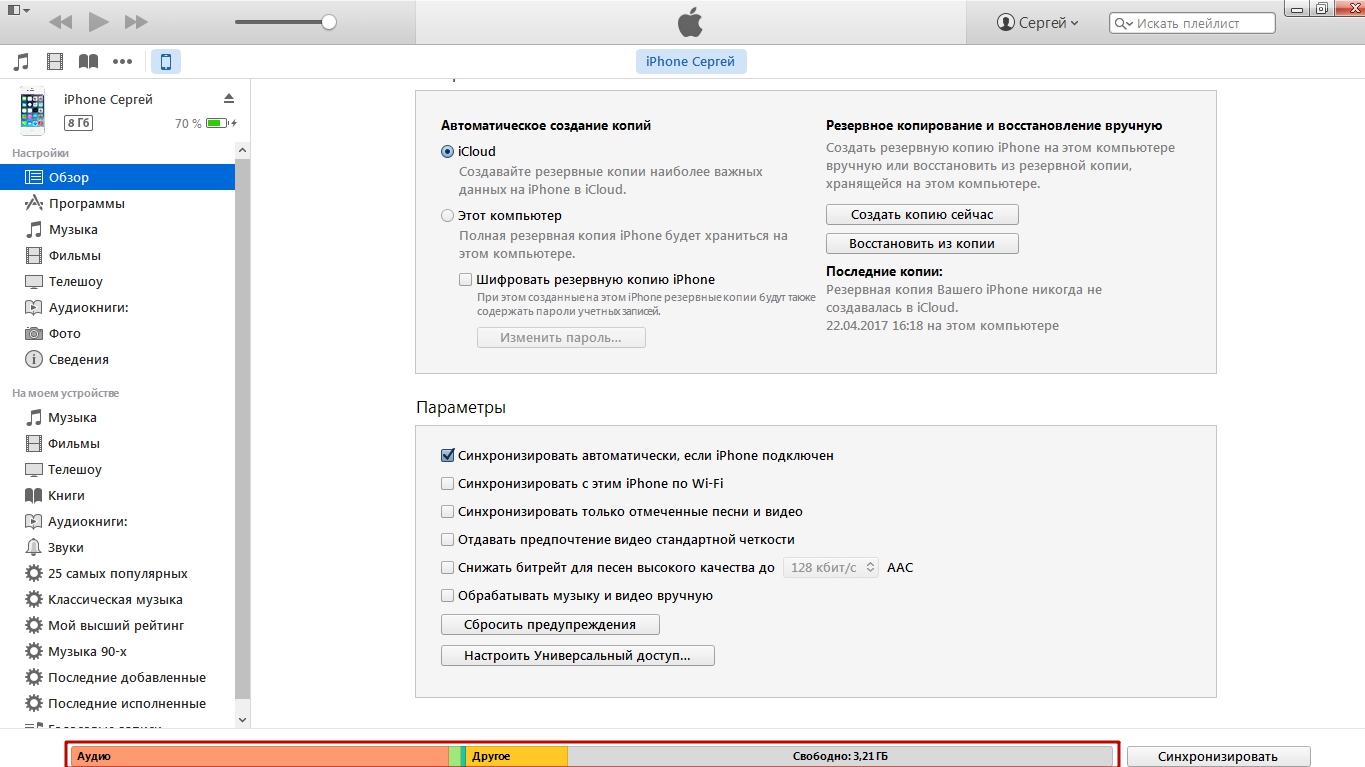1365x767 pixels.
Task: Uncheck Синхронизировать автоматически, если iPhone подключен
Action: [x=447, y=455]
